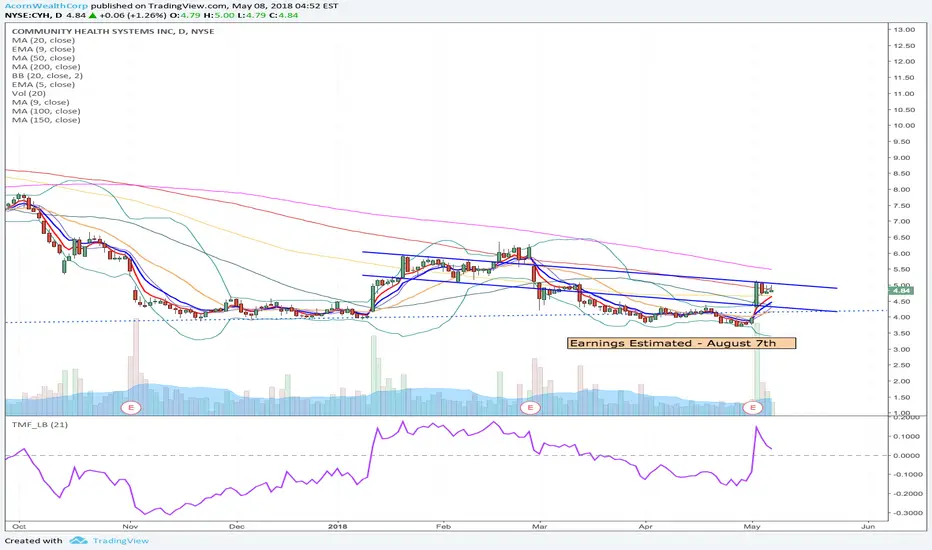Select the EMA (9, close) indicator label
The height and width of the screenshot is (550, 932).
(x=43, y=49)
